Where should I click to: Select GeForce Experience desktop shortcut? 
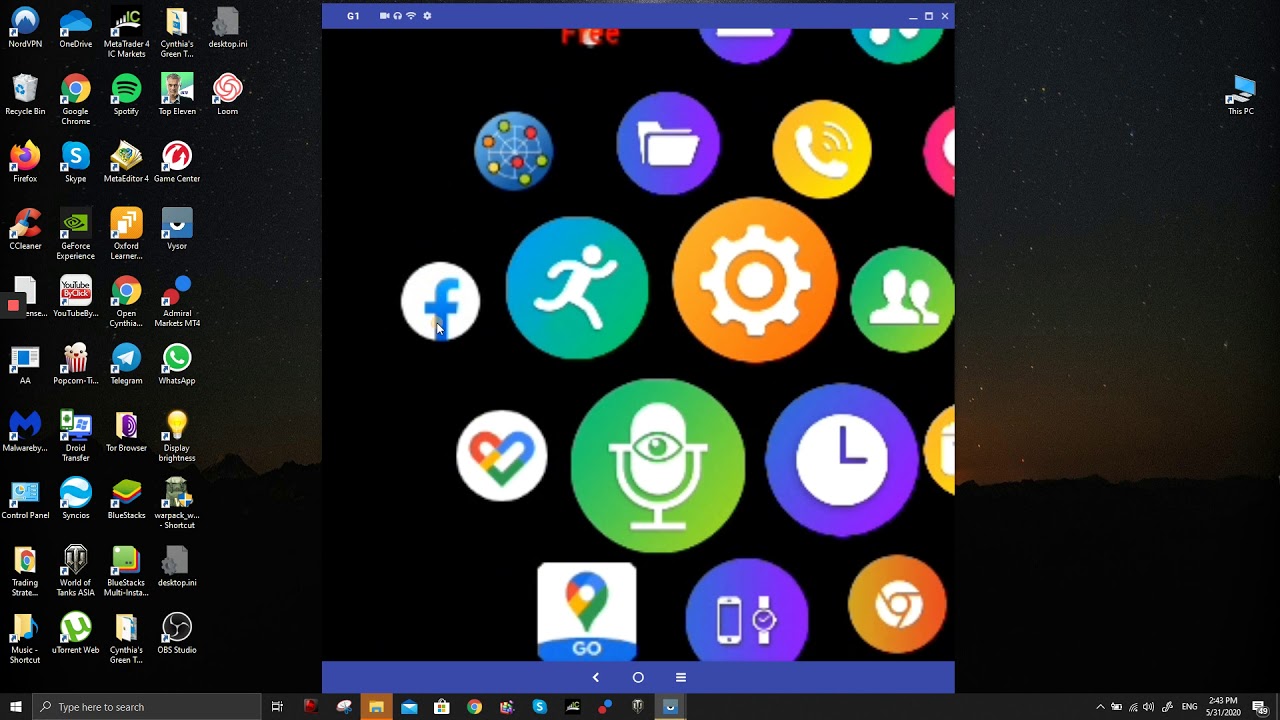click(x=76, y=235)
